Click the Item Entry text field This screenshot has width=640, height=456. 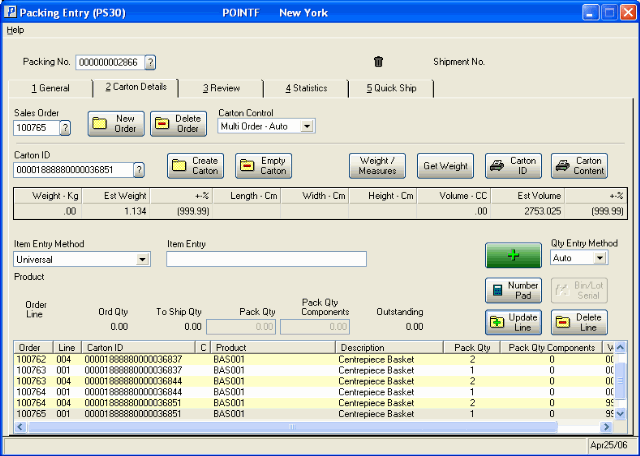click(x=267, y=259)
